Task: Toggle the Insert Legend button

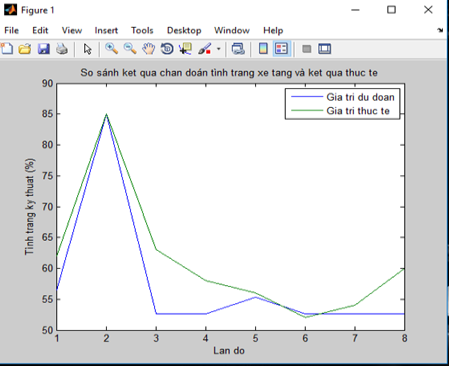Action: (282, 49)
